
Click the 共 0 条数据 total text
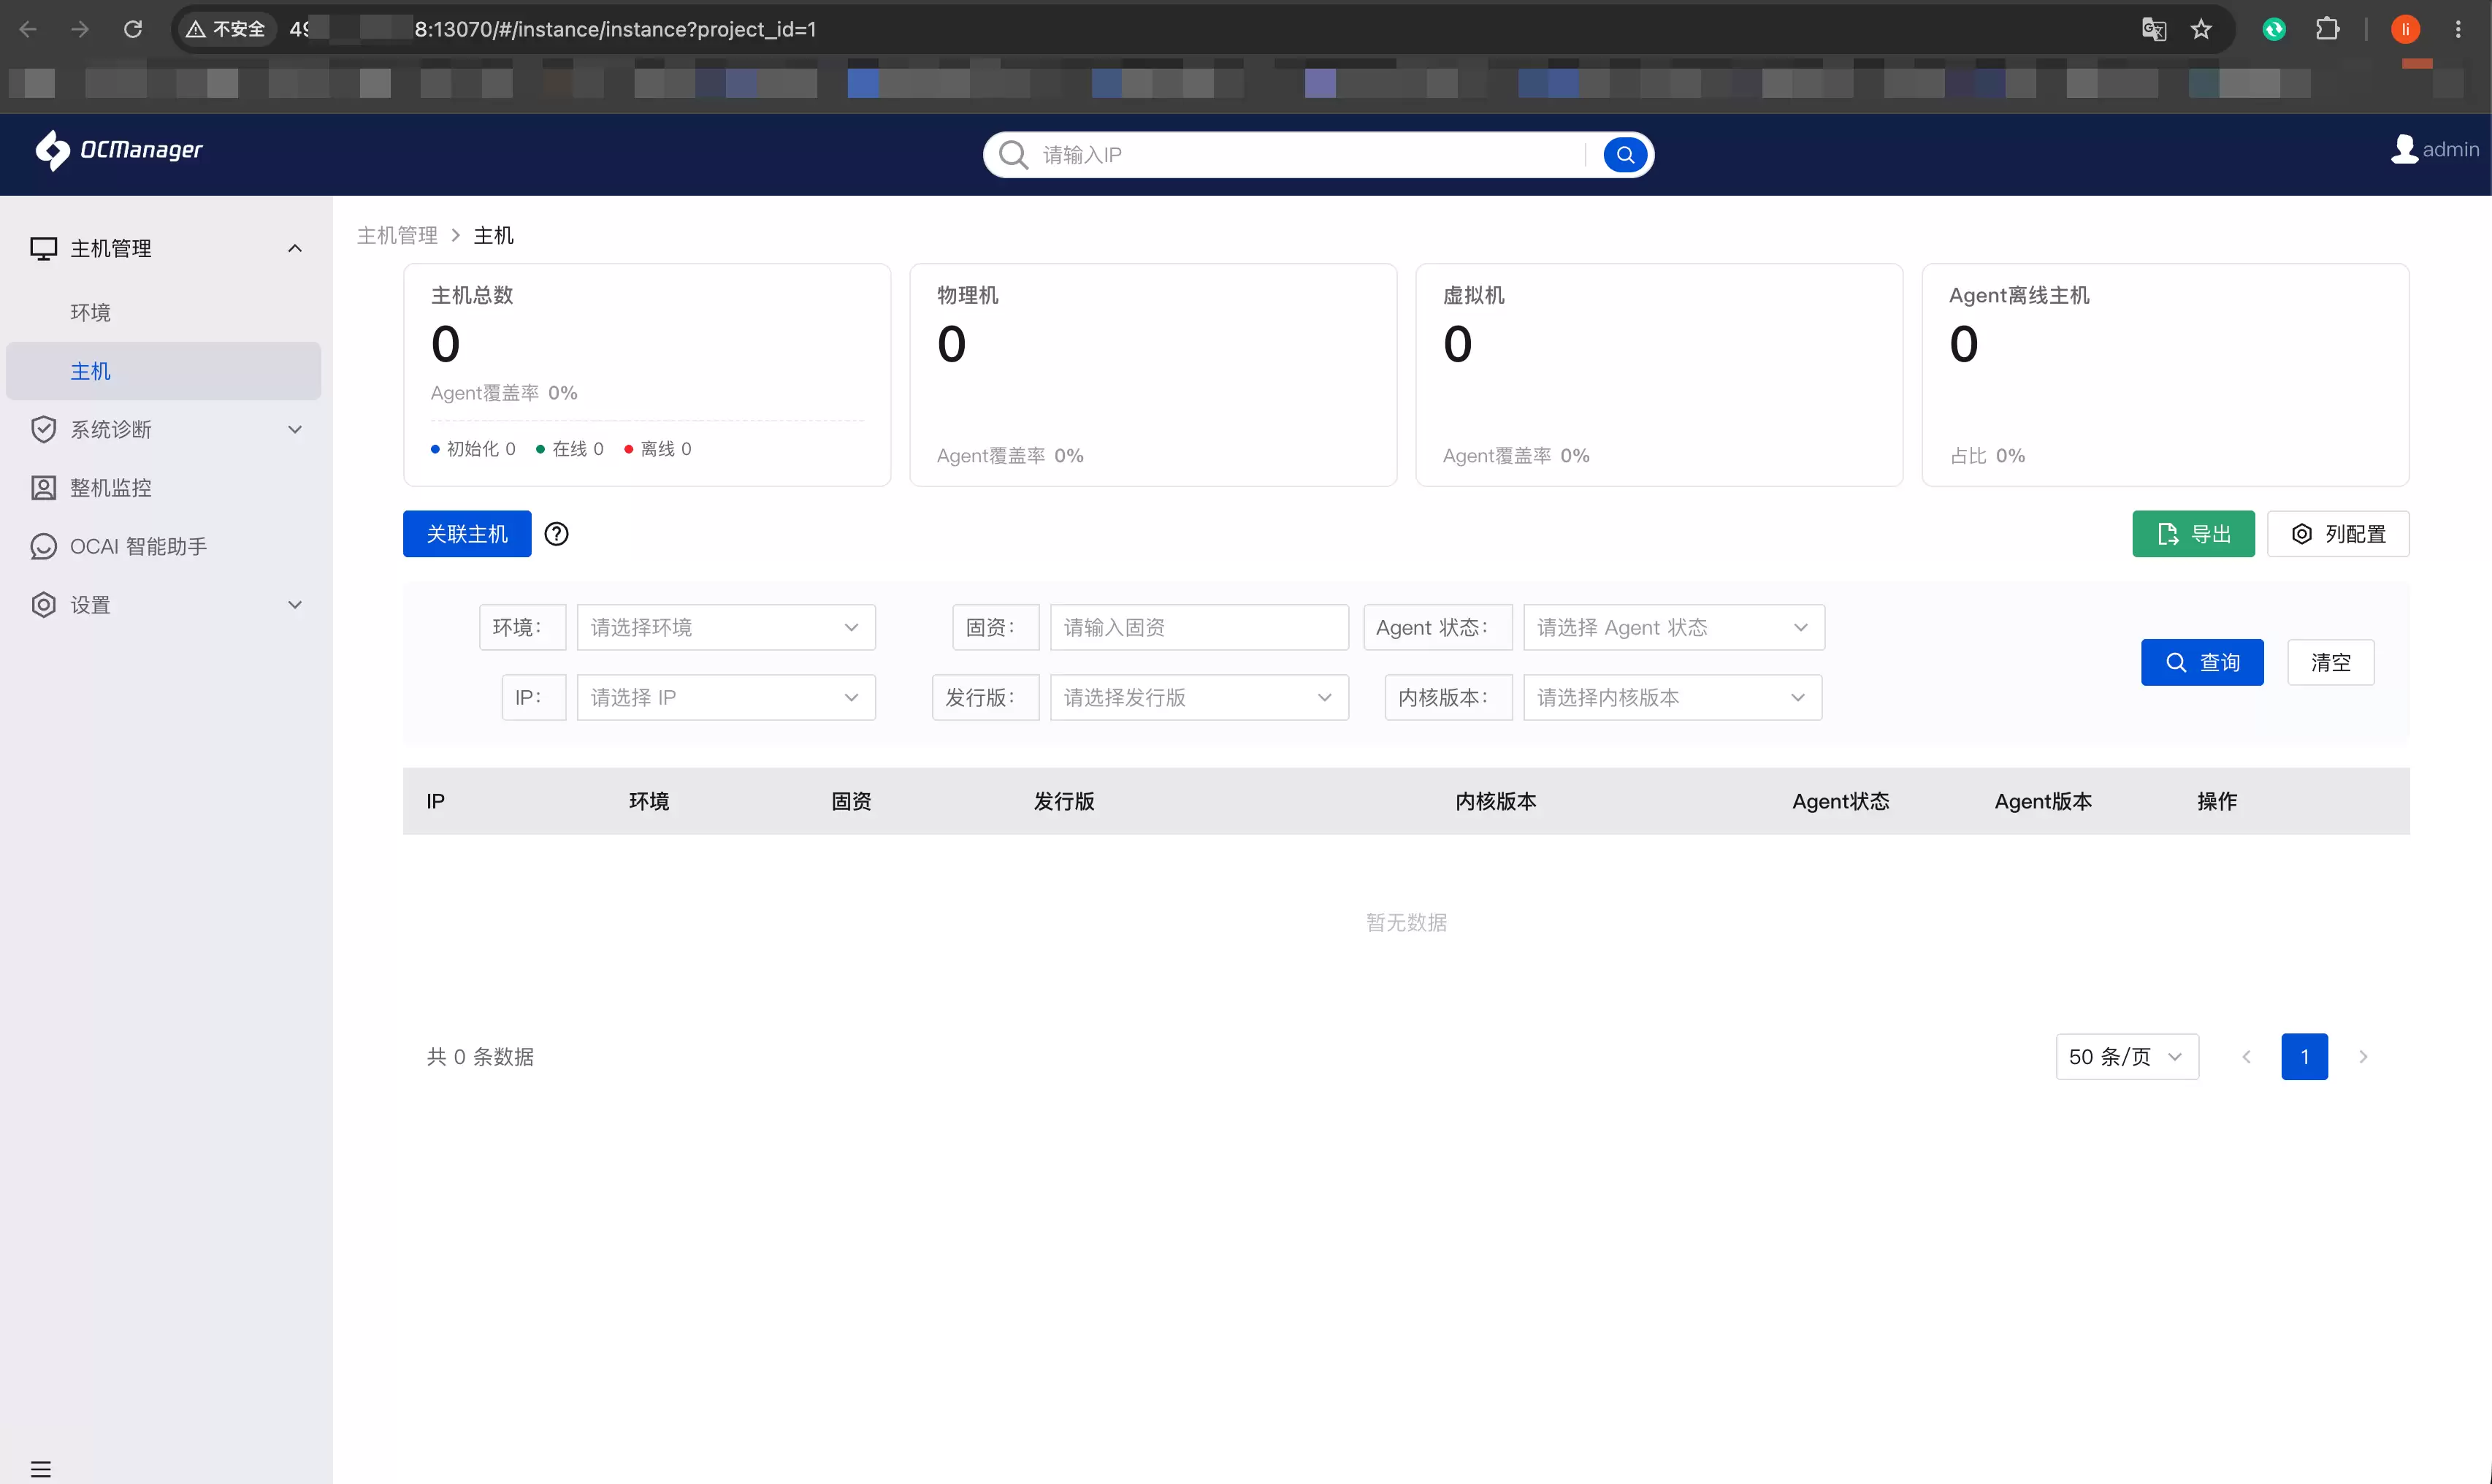point(480,1057)
